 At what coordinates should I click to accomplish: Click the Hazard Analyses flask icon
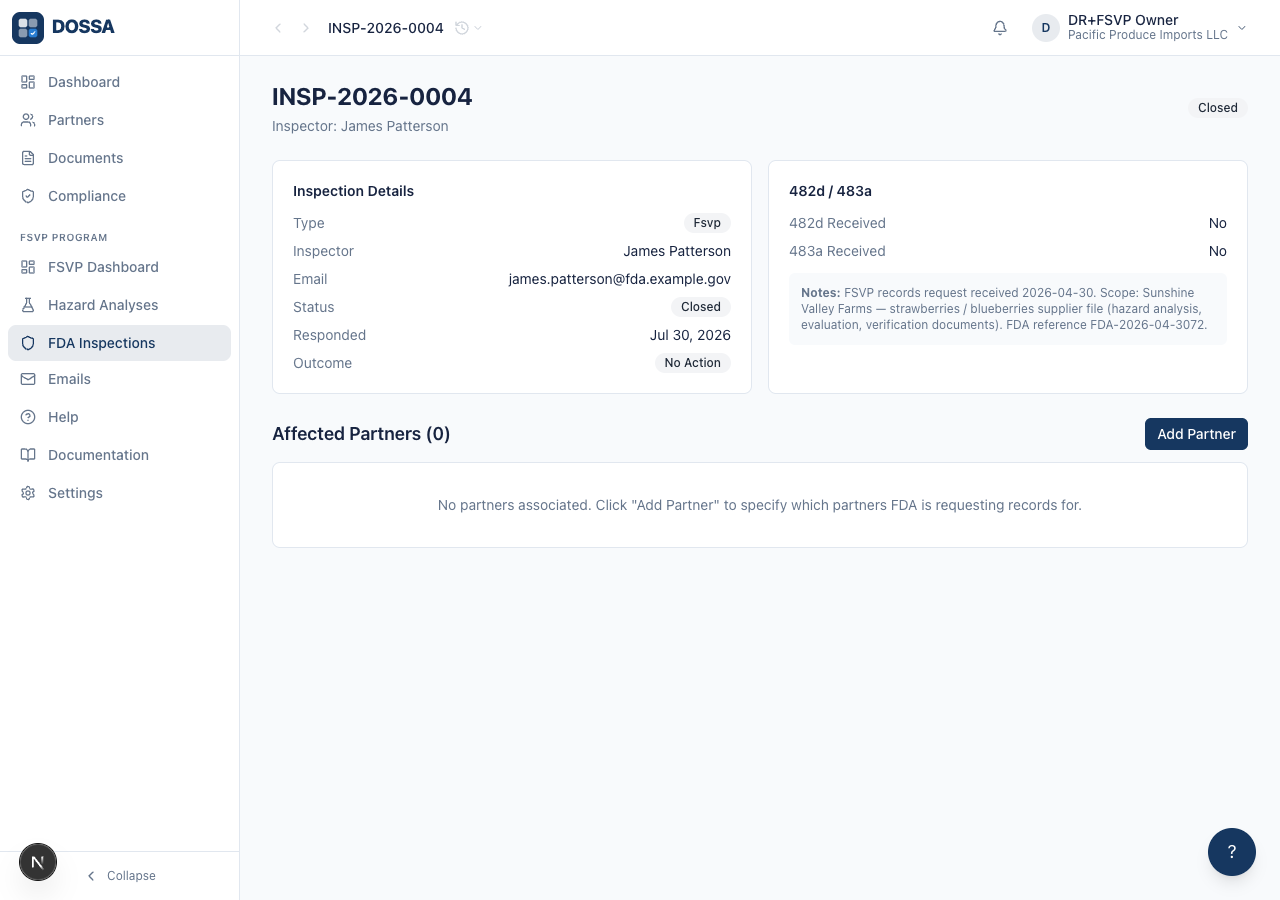pos(28,305)
